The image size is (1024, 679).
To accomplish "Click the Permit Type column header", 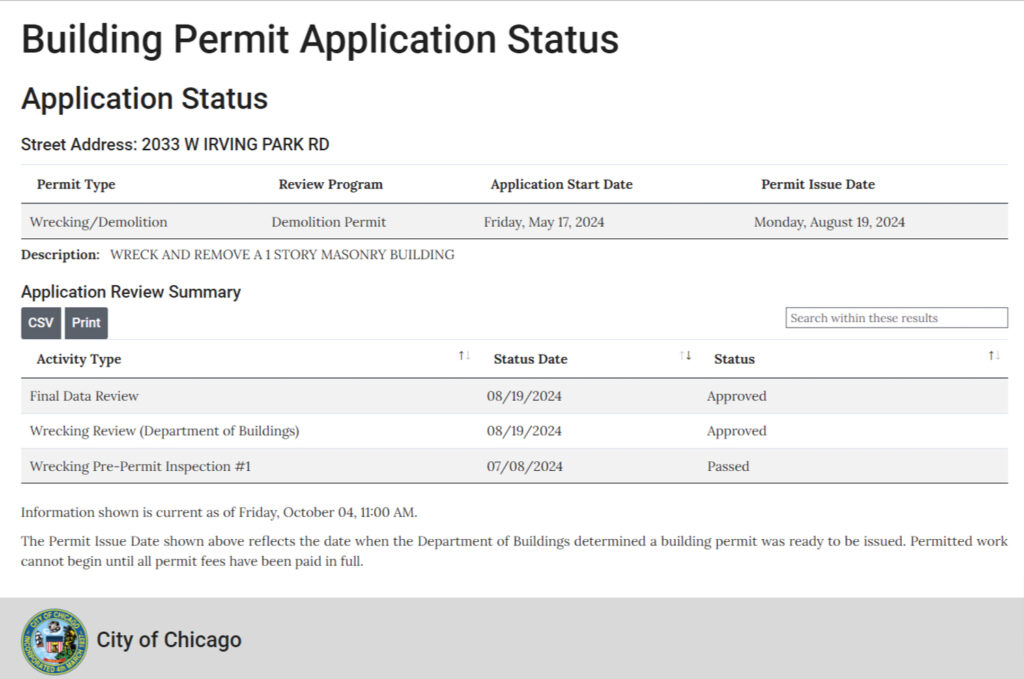I will [75, 184].
